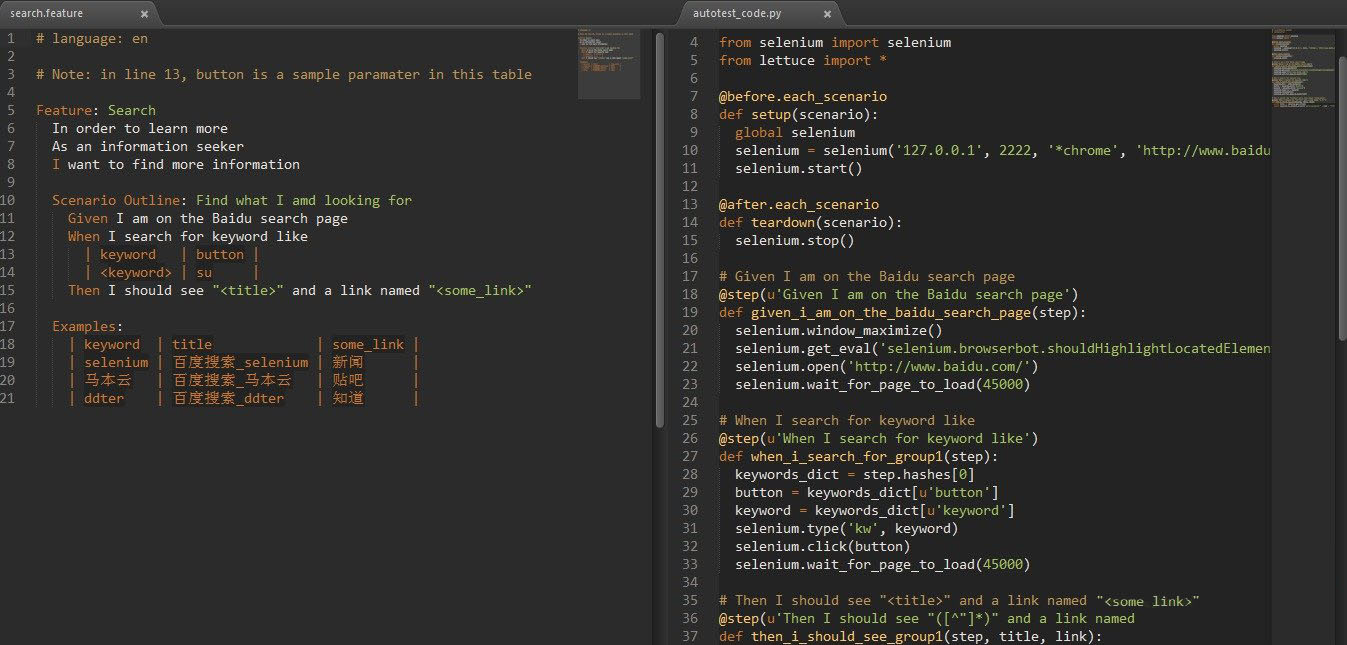Close the autotest_code.py tab
The height and width of the screenshot is (645, 1347).
(827, 14)
